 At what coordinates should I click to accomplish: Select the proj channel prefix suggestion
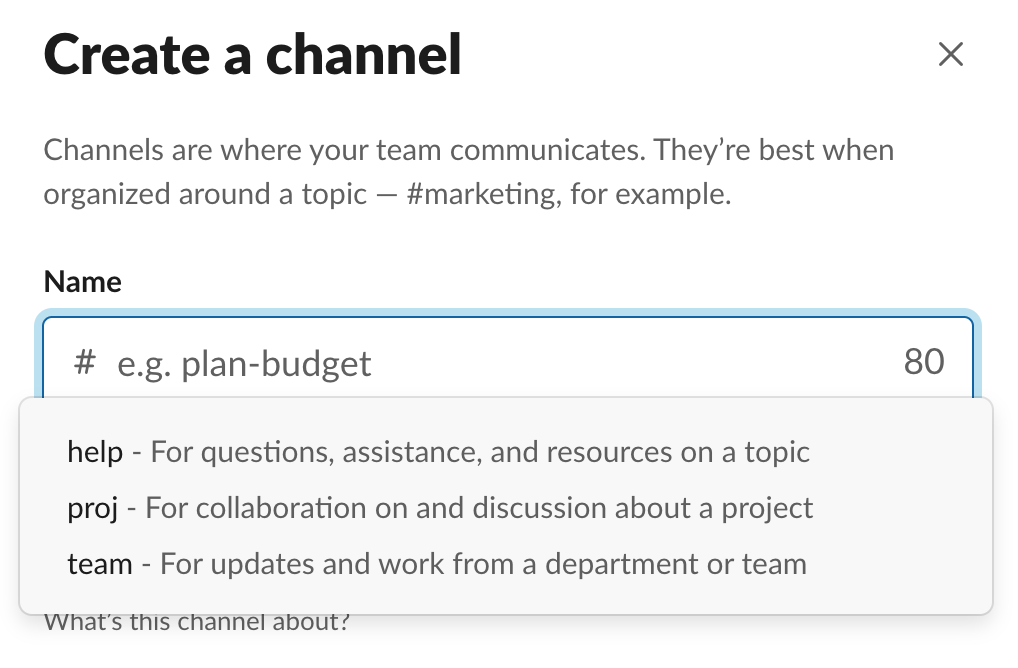93,507
